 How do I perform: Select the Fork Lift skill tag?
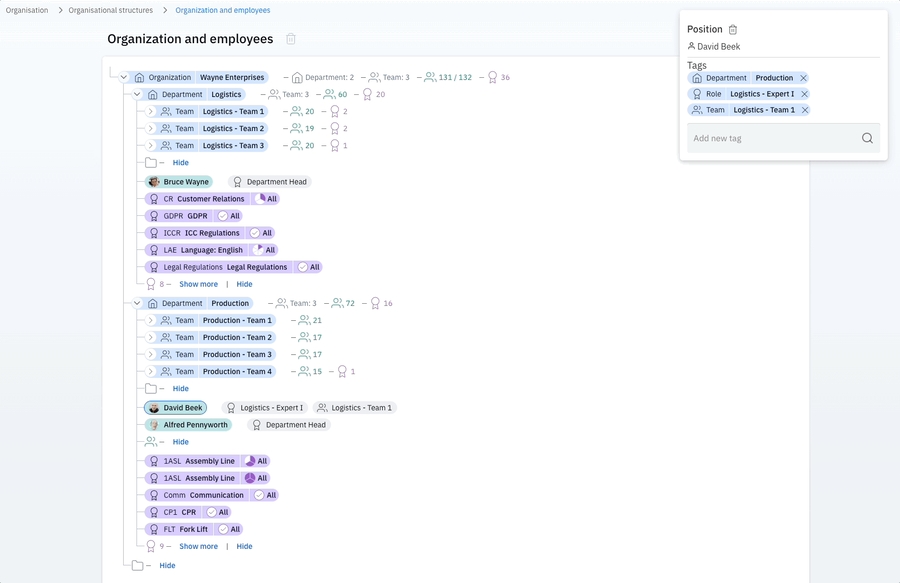(x=193, y=530)
